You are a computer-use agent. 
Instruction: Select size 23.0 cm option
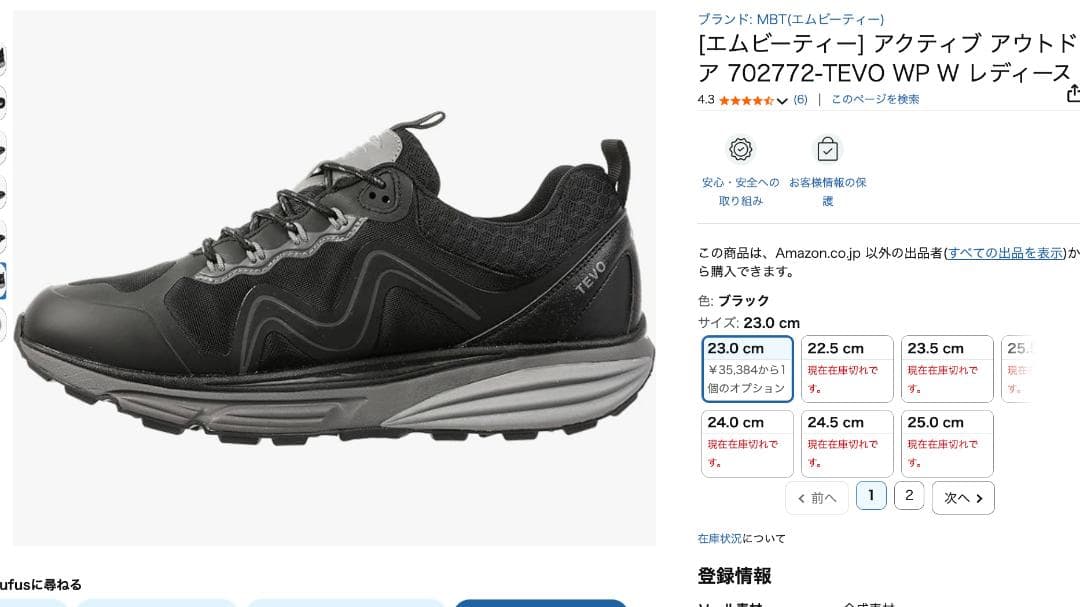tap(747, 369)
